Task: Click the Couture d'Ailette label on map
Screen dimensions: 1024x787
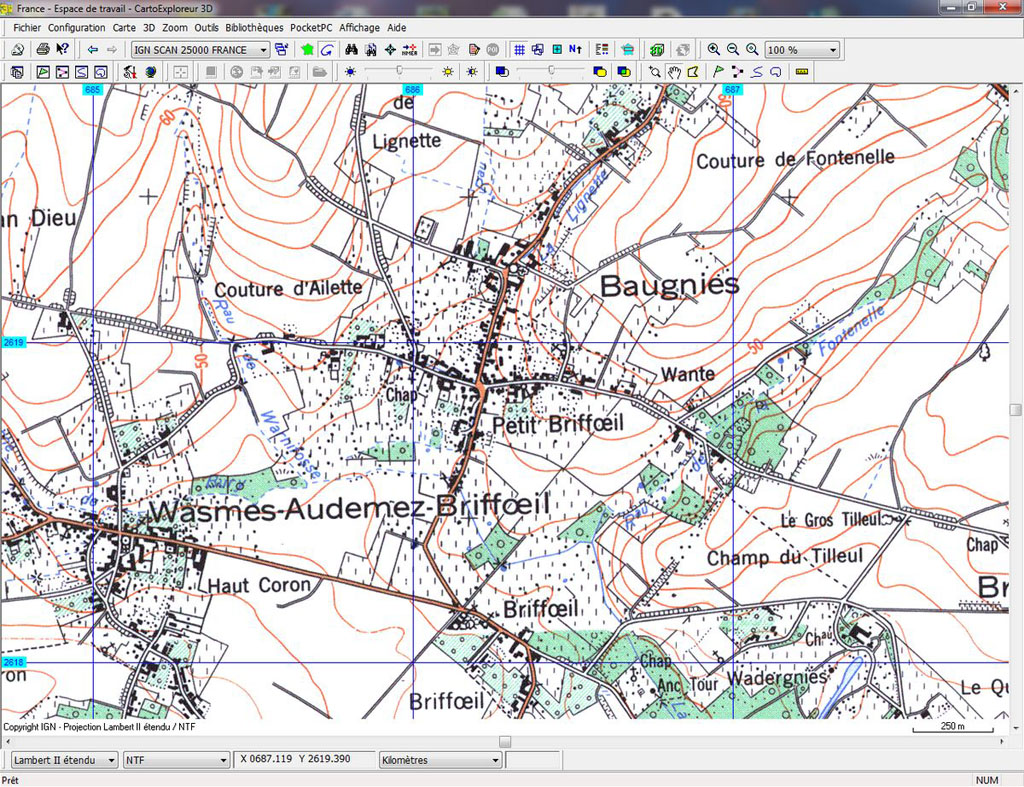Action: click(x=288, y=289)
